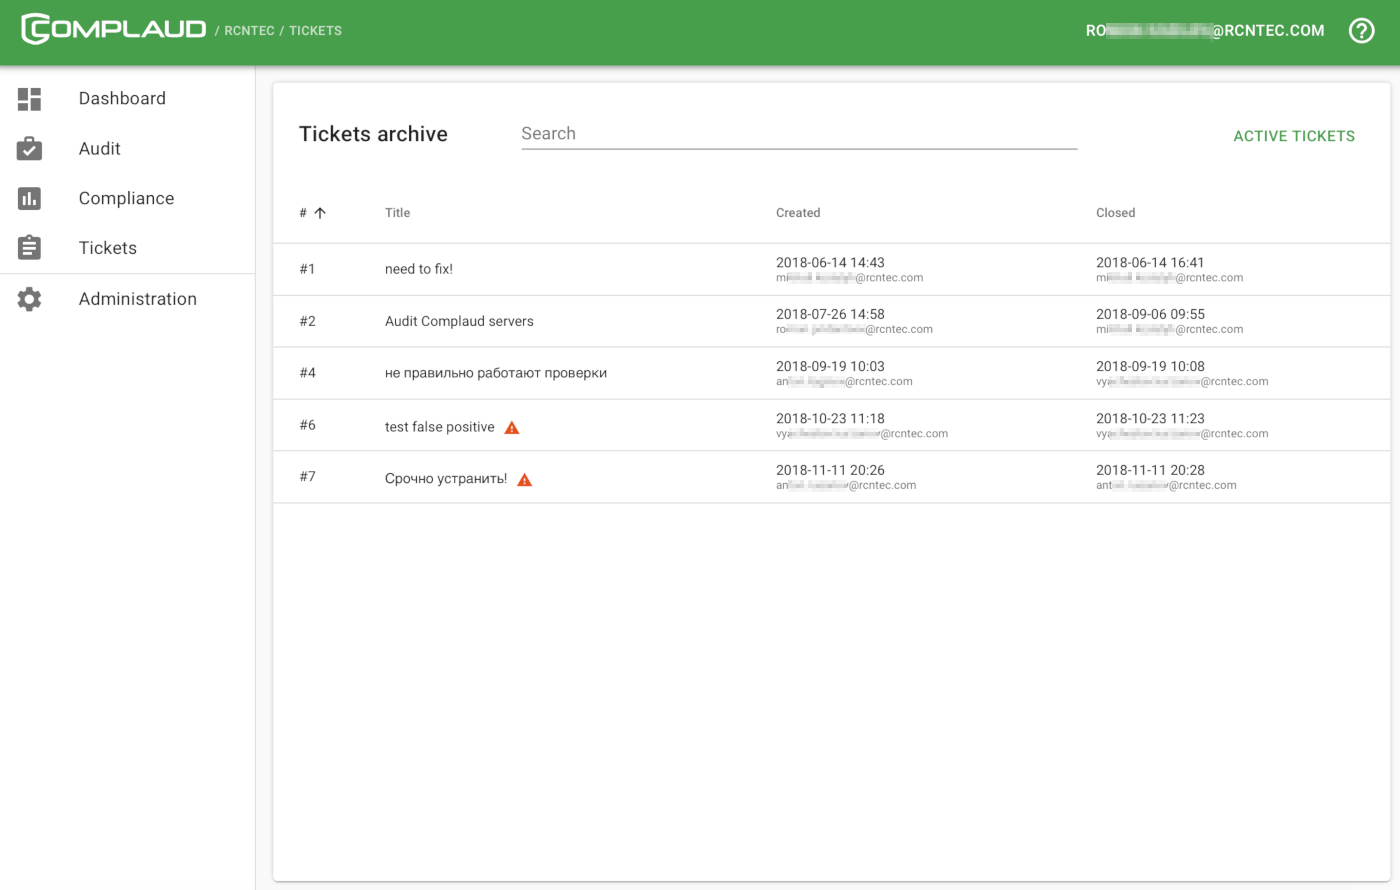Focus the tickets Search field

click(798, 134)
